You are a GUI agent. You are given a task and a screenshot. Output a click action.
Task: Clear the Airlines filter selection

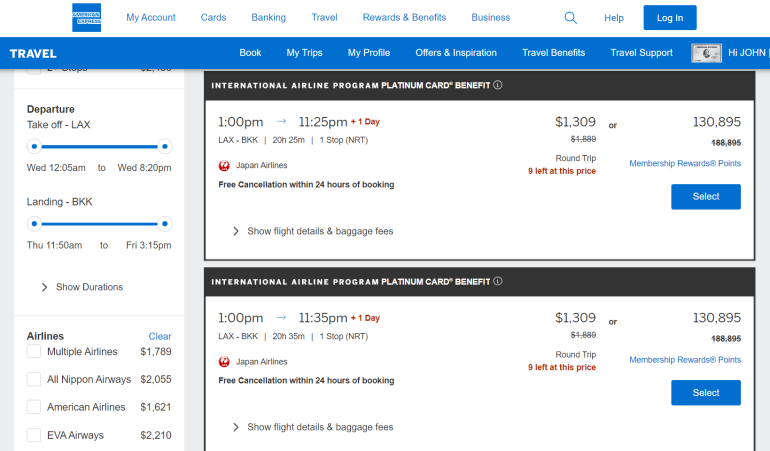pyautogui.click(x=160, y=337)
